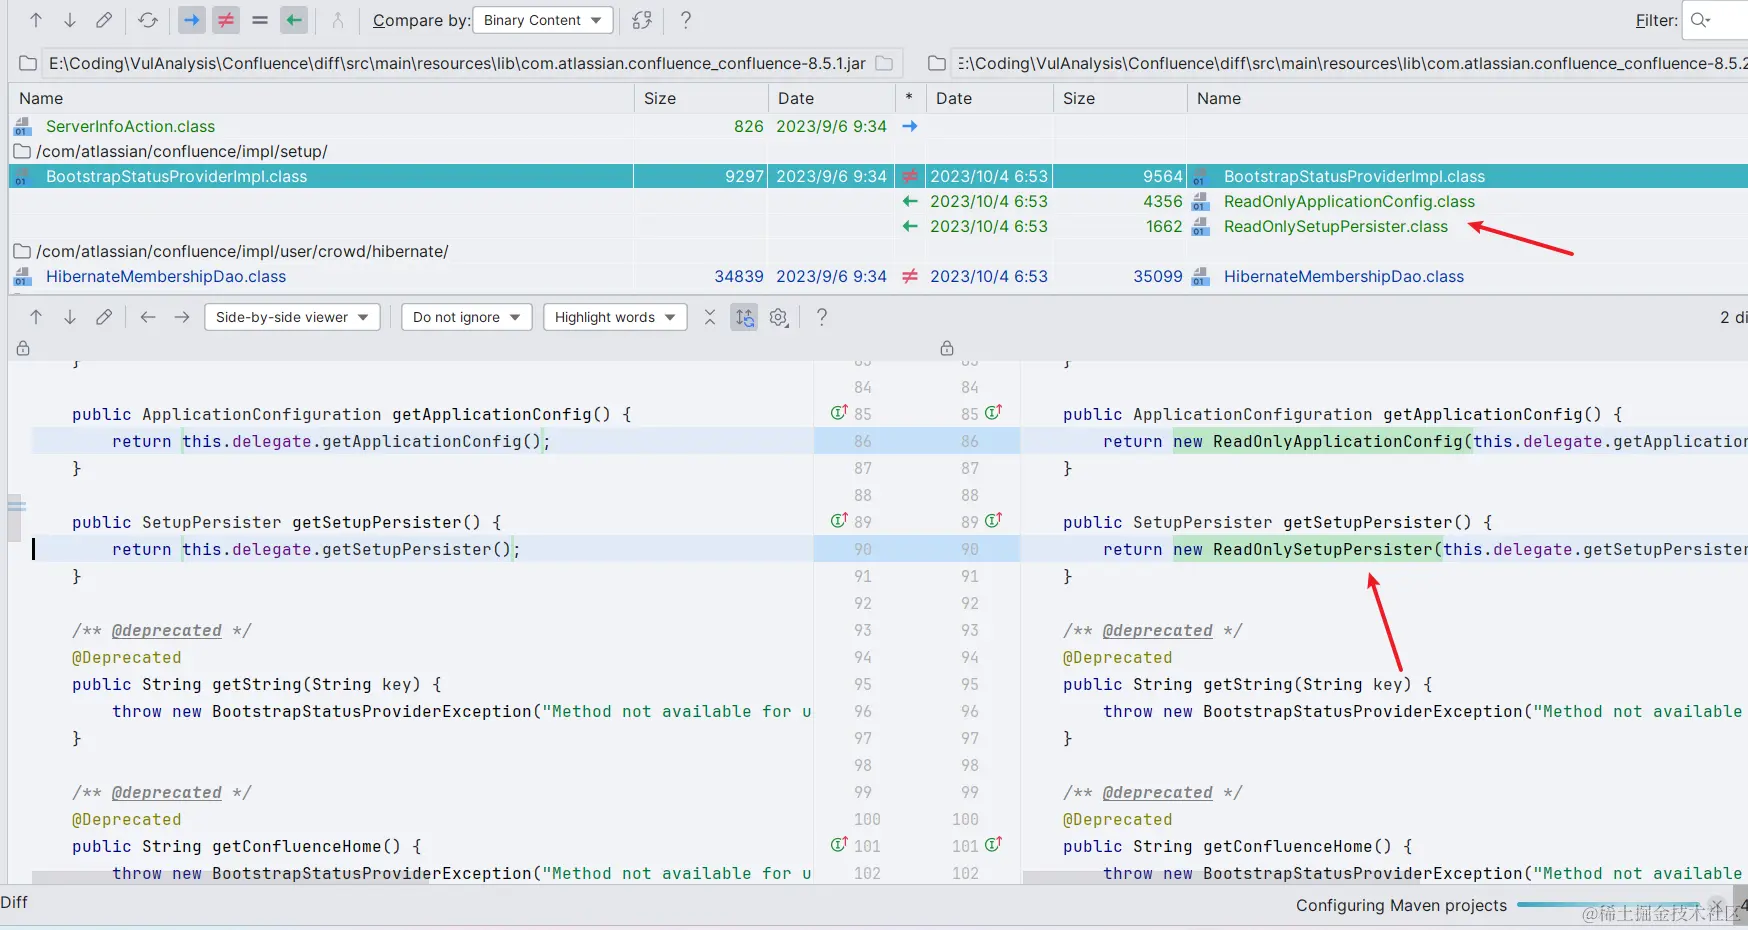Image resolution: width=1748 pixels, height=930 pixels.
Task: Browse folder for the left jar path
Action: [884, 63]
